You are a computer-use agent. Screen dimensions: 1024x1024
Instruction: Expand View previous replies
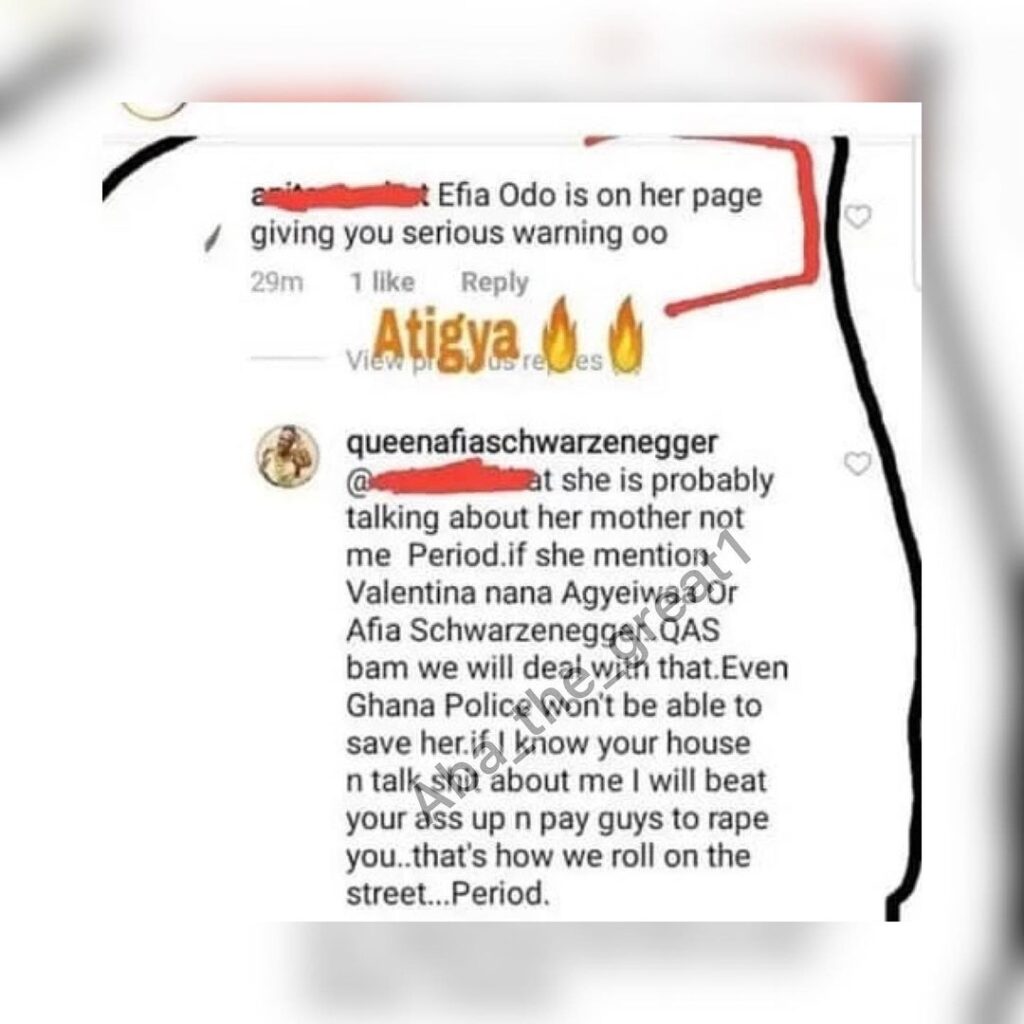[x=474, y=360]
